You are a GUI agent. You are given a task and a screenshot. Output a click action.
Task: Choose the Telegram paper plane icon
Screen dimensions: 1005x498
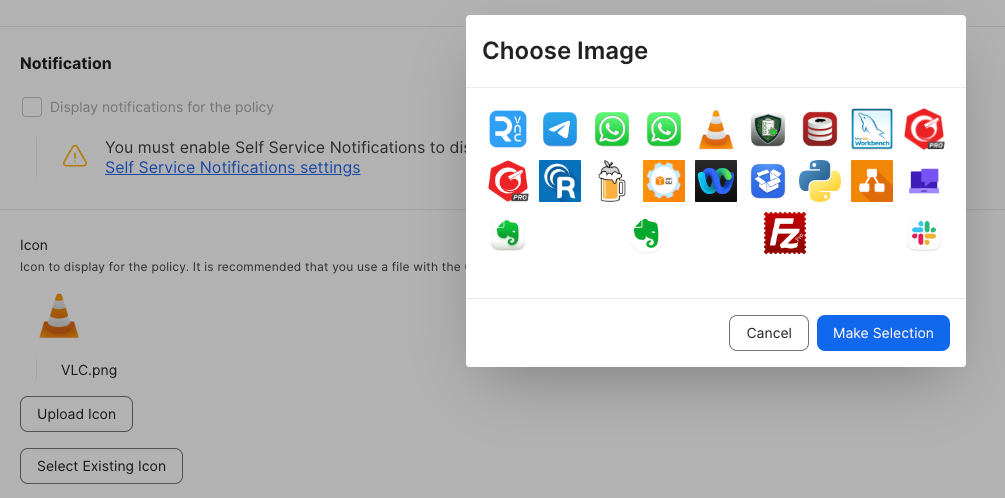tap(560, 129)
